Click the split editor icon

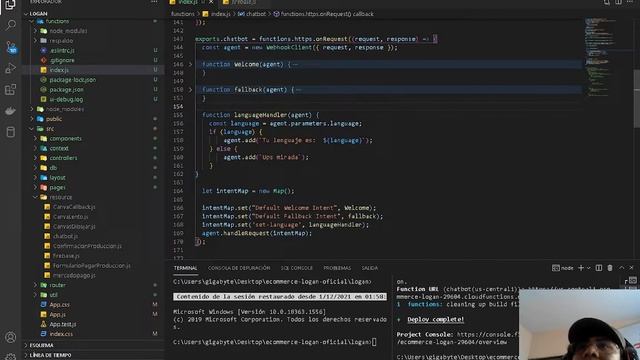[618, 2]
